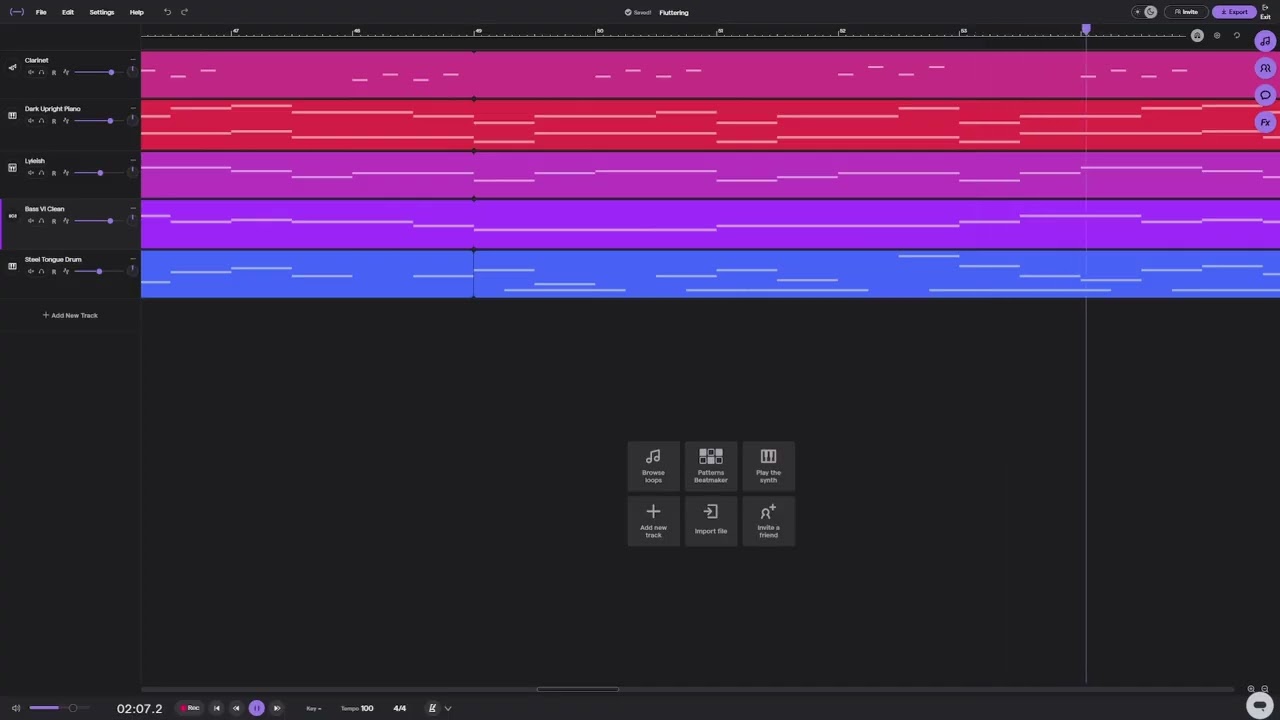Solo the Lyleish track

[x=41, y=173]
